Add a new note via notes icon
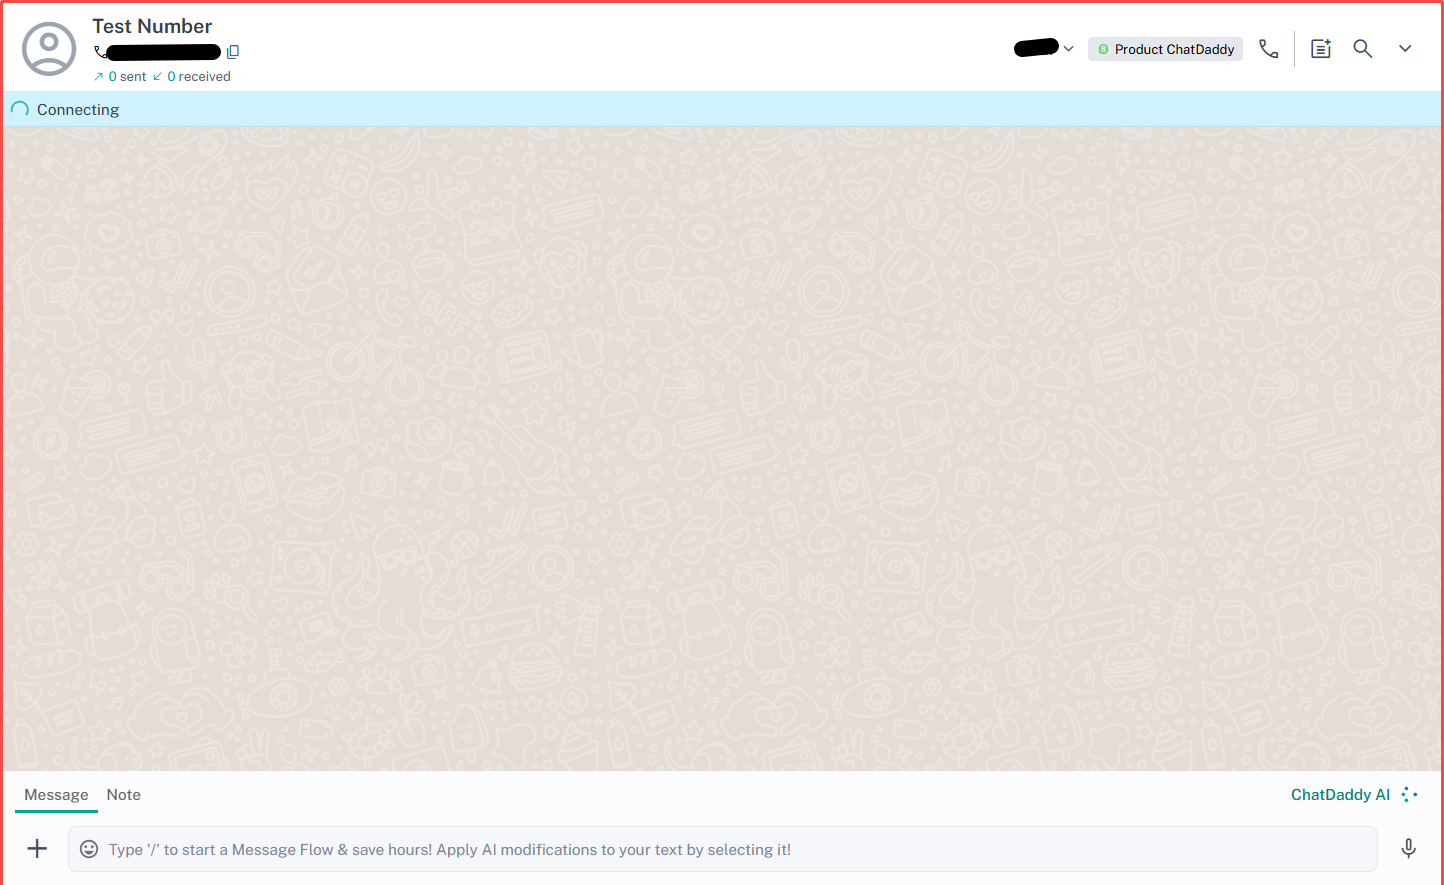Viewport: 1444px width, 885px height. [1321, 48]
